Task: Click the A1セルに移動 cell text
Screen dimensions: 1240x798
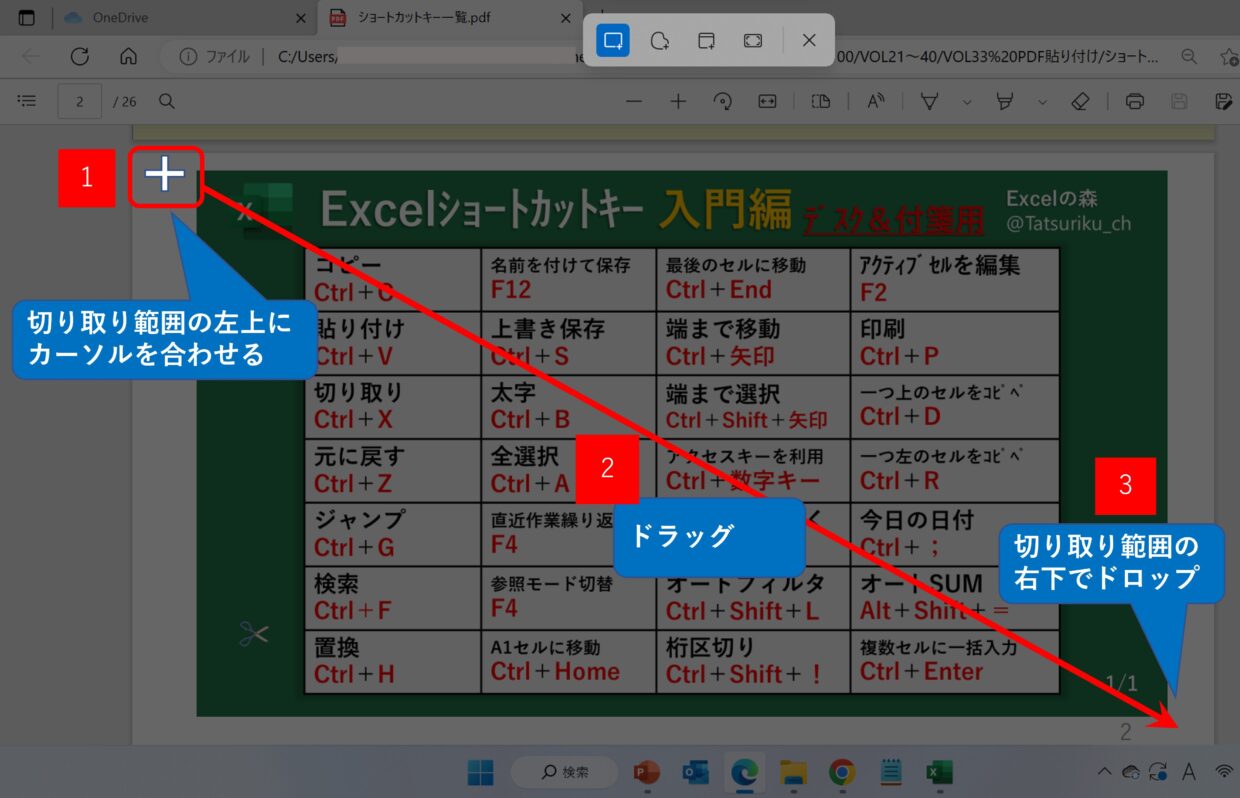Action: (x=546, y=648)
